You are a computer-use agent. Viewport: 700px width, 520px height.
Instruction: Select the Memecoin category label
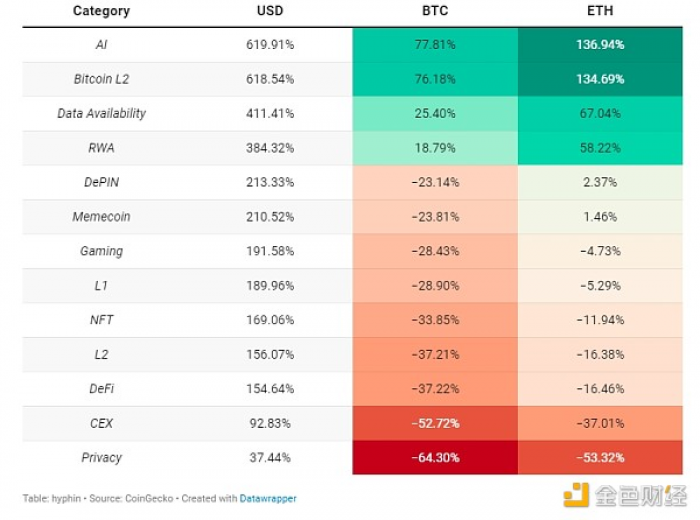[x=101, y=216]
